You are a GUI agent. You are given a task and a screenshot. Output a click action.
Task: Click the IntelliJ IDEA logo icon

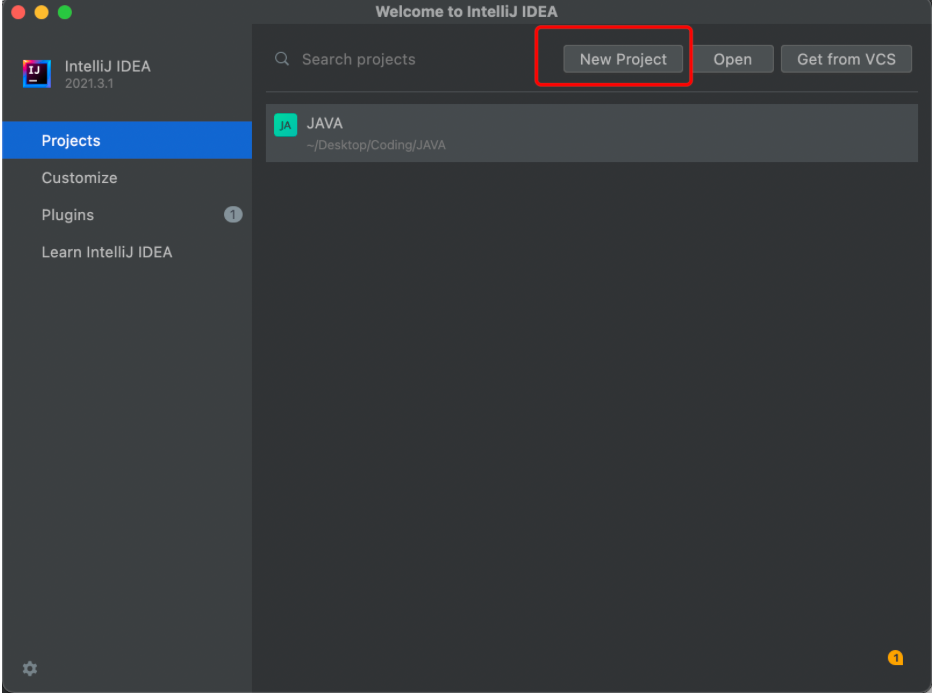click(36, 73)
